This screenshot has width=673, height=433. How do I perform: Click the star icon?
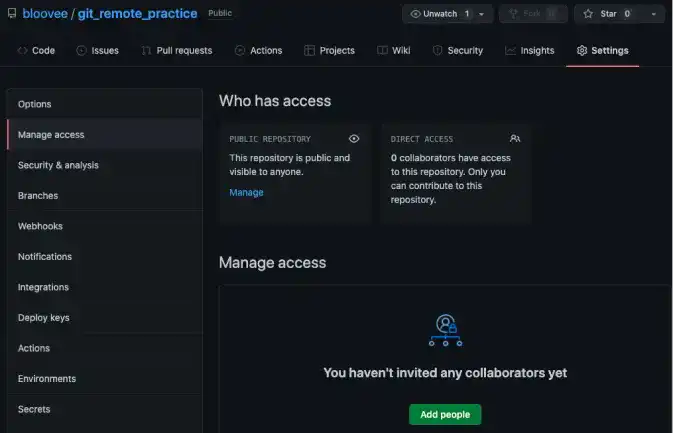[588, 14]
